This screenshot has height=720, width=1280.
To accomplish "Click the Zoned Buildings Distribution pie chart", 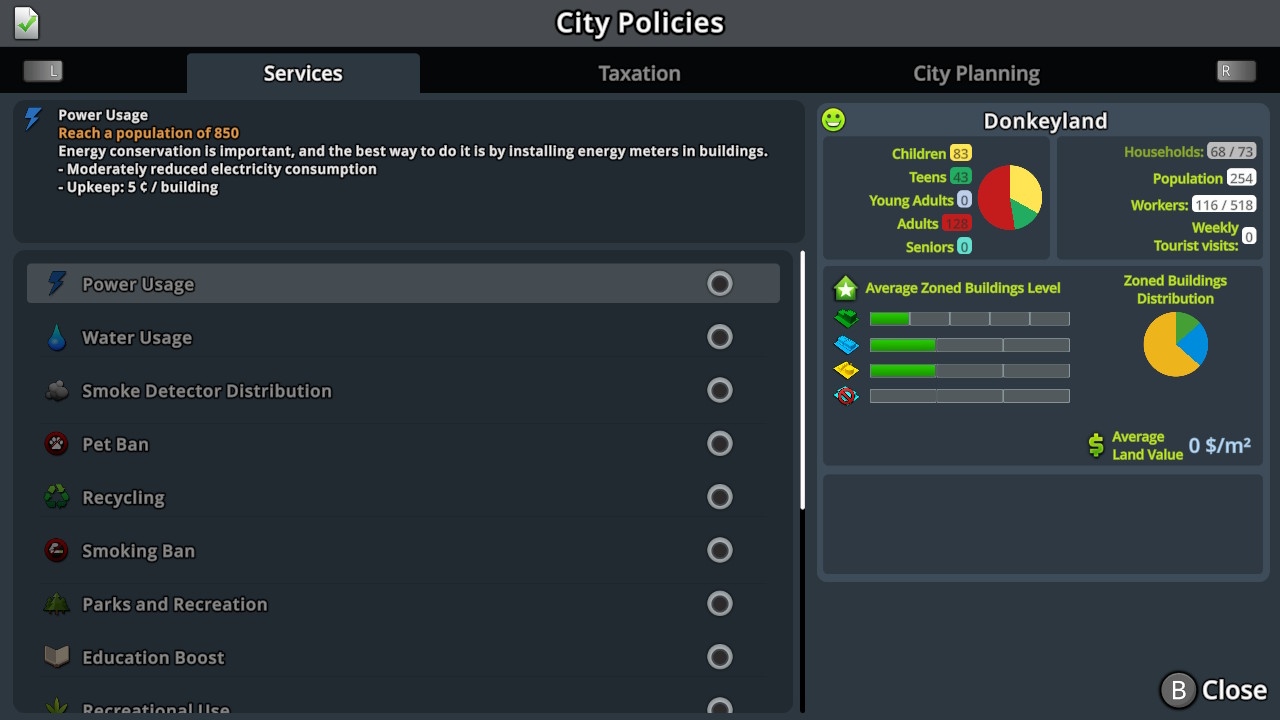I will coord(1175,344).
